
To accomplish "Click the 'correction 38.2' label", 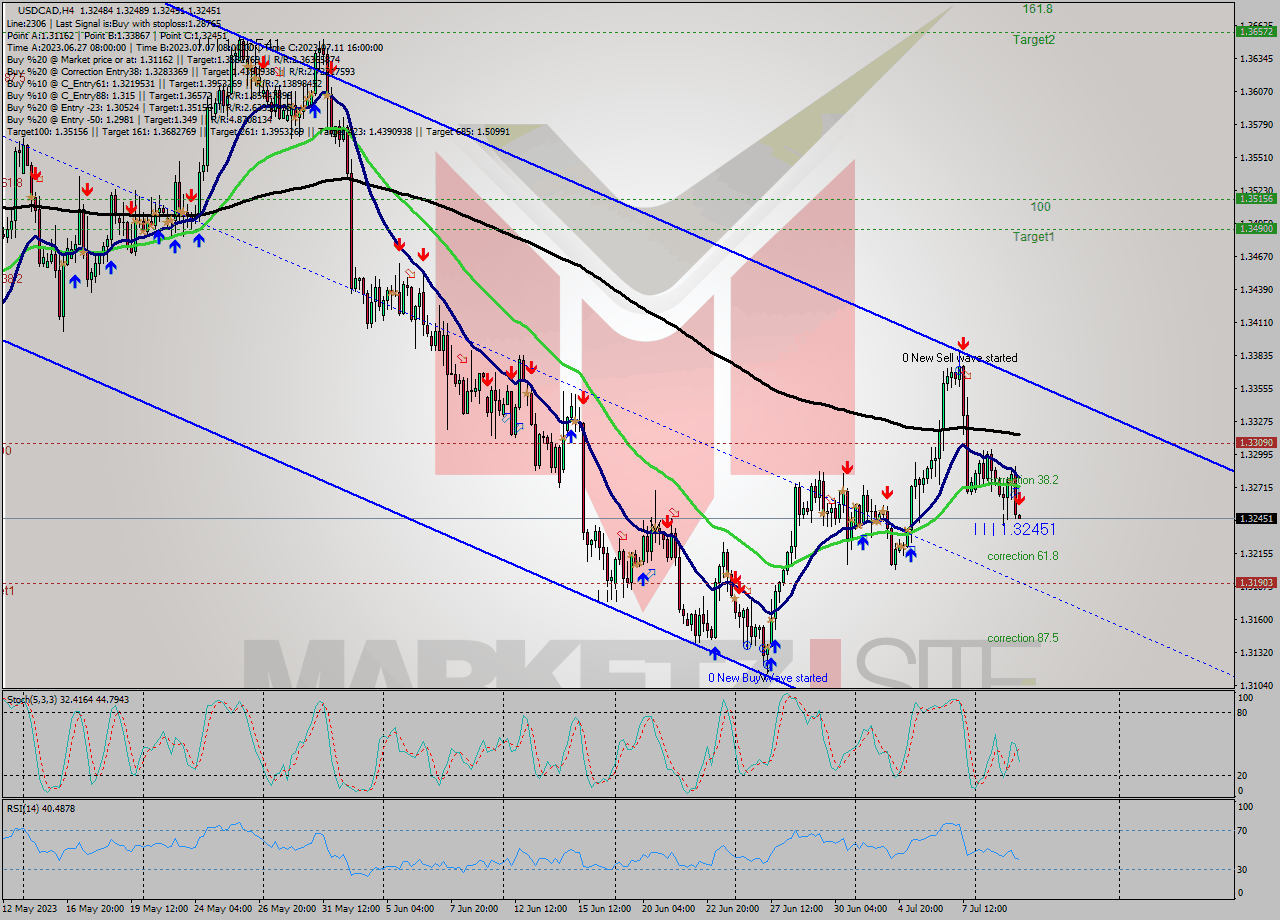I will point(1025,480).
